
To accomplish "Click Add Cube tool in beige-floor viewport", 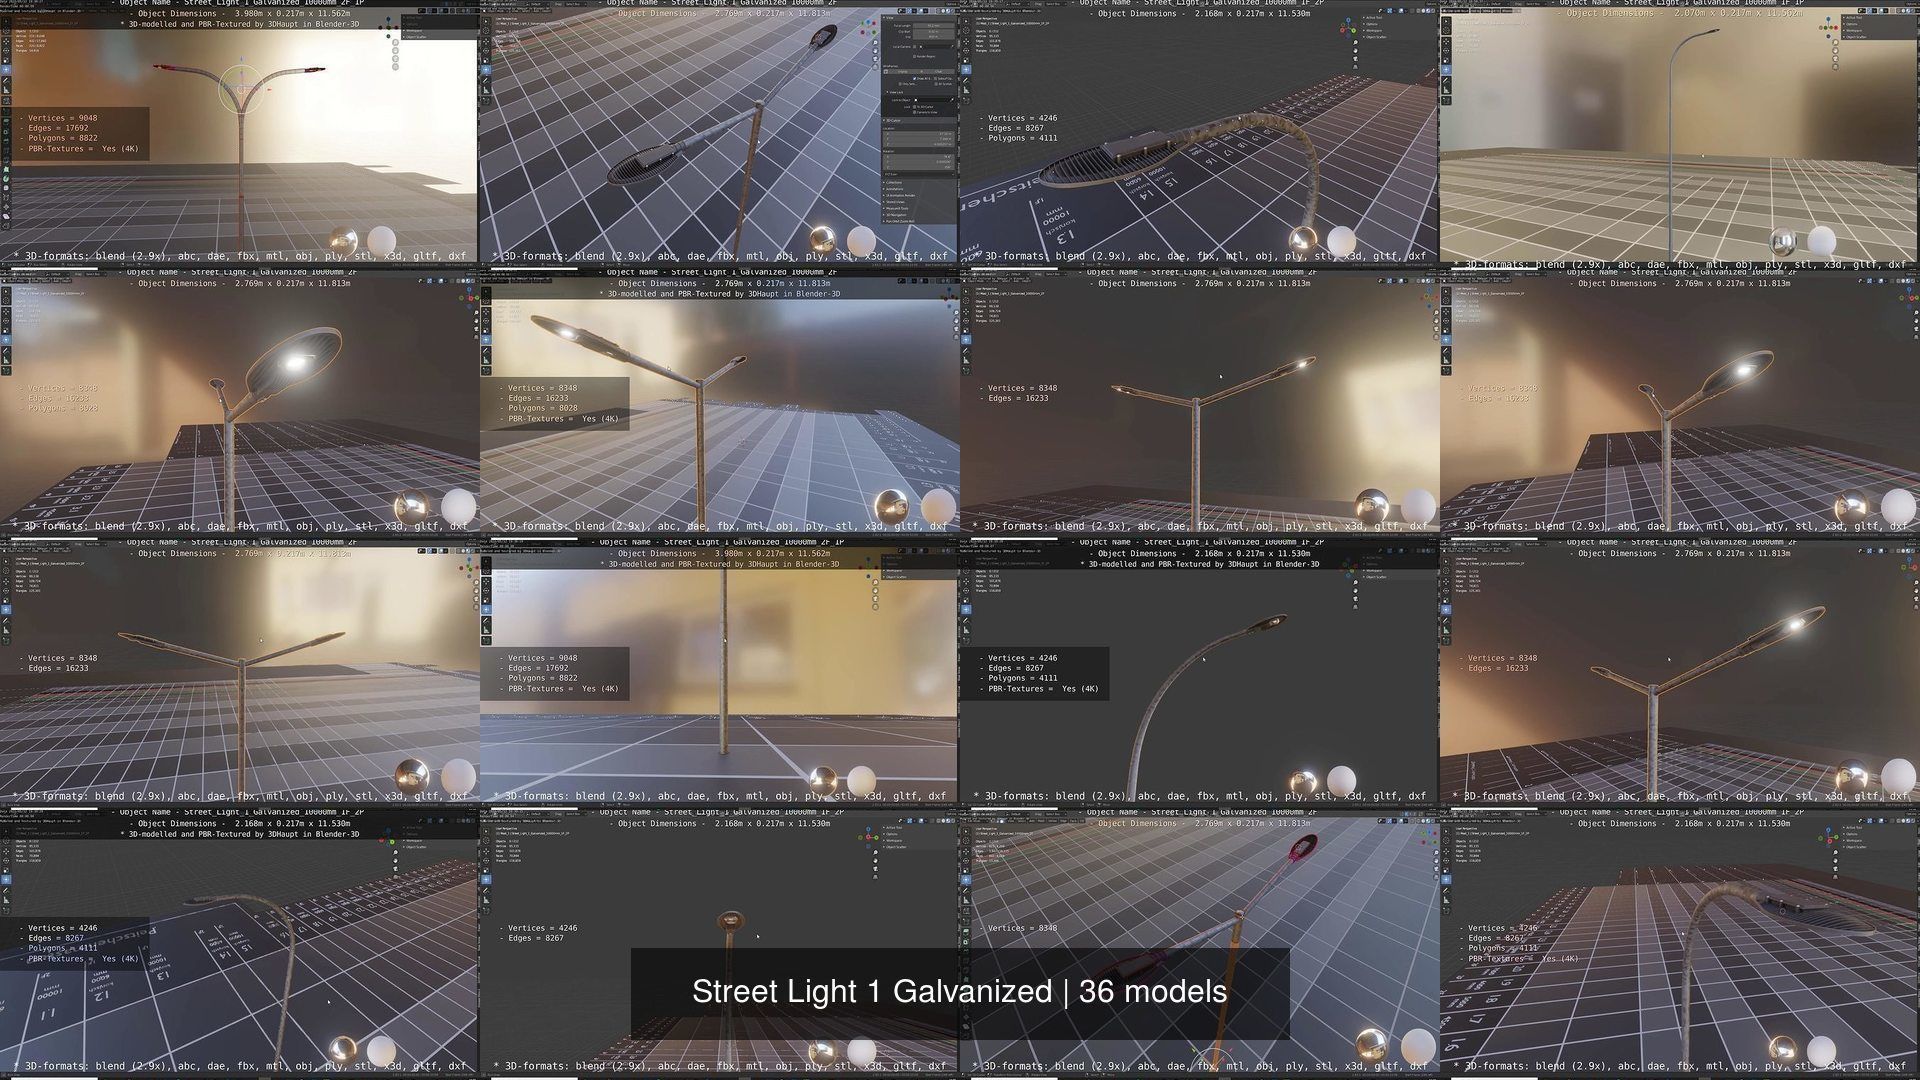I will [1446, 101].
